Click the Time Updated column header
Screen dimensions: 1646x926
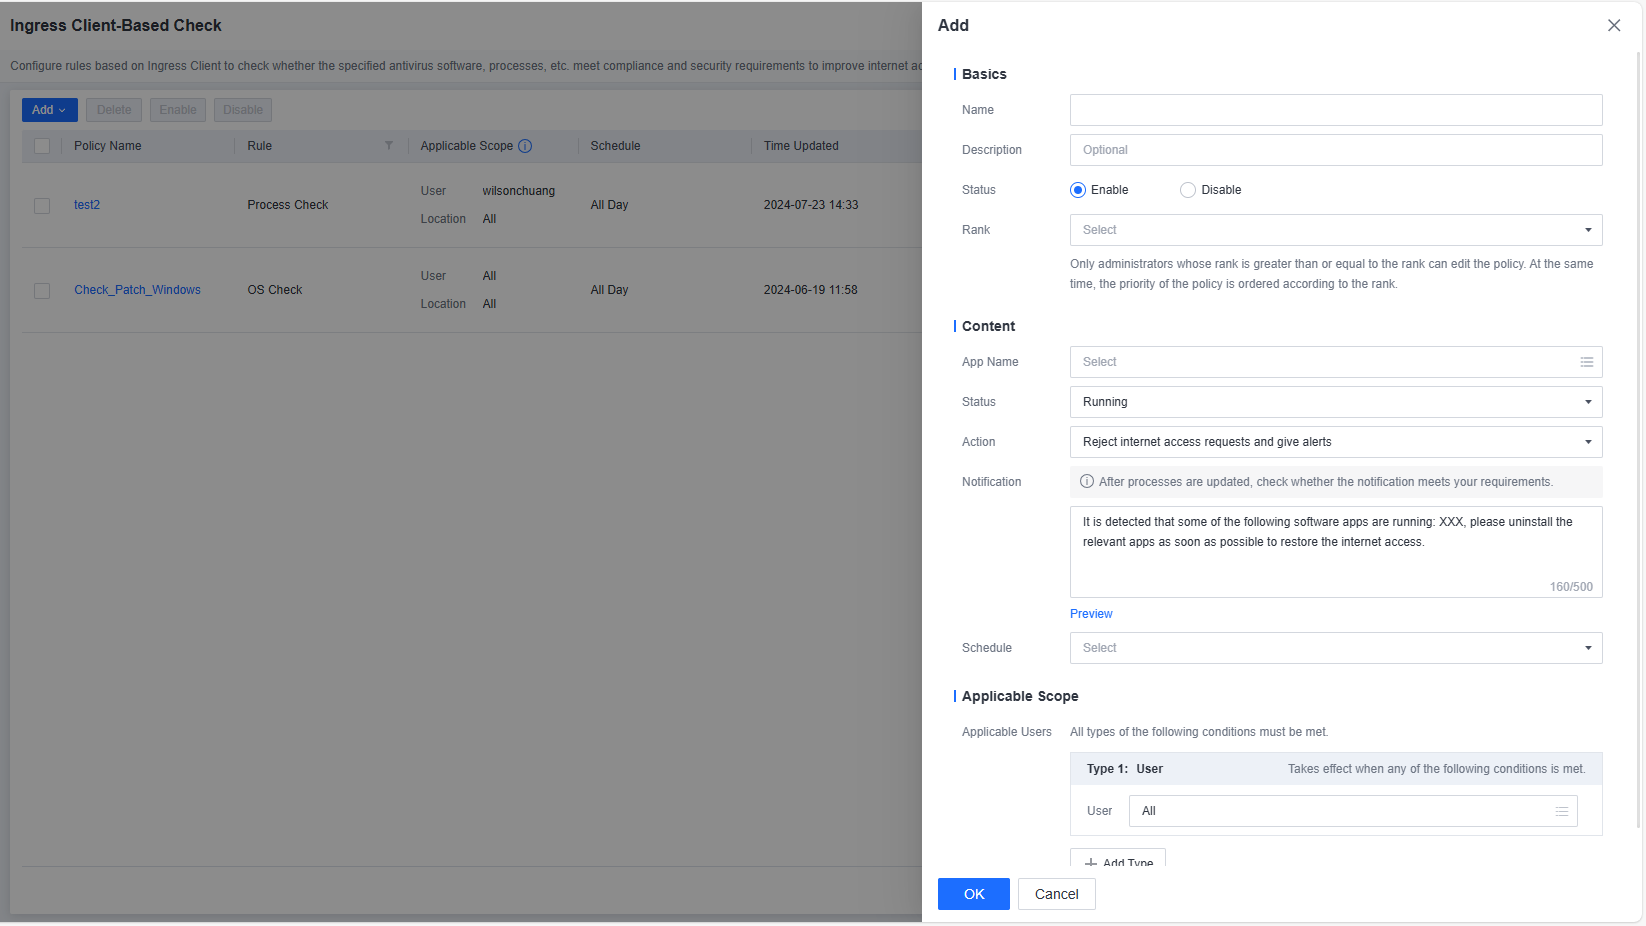[x=801, y=146]
